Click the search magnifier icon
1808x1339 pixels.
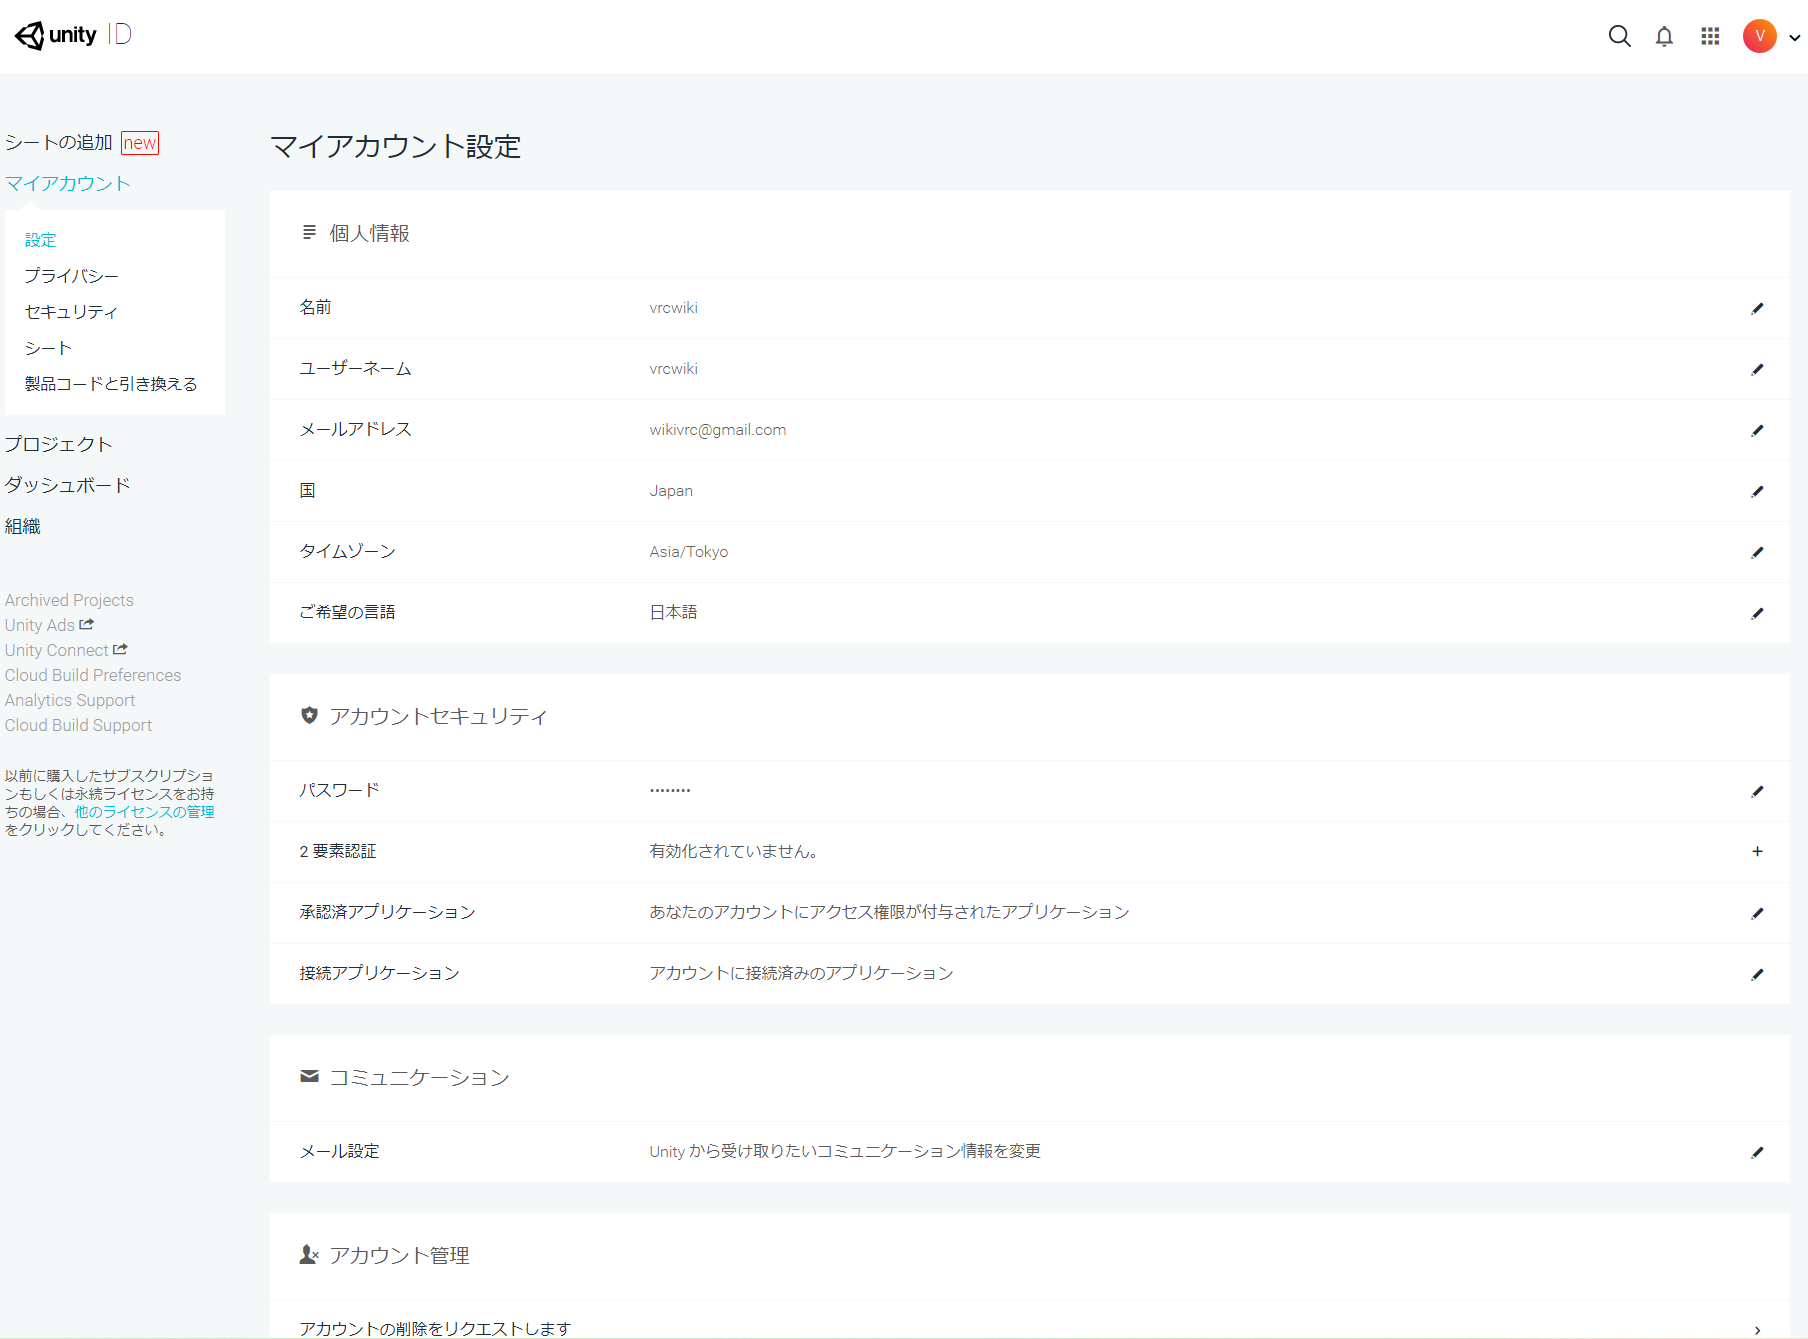pos(1619,37)
